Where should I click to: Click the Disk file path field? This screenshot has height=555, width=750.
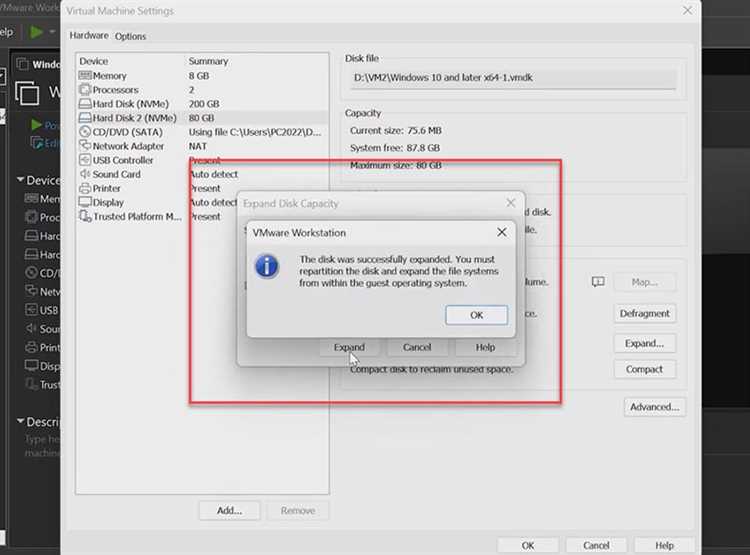(514, 78)
